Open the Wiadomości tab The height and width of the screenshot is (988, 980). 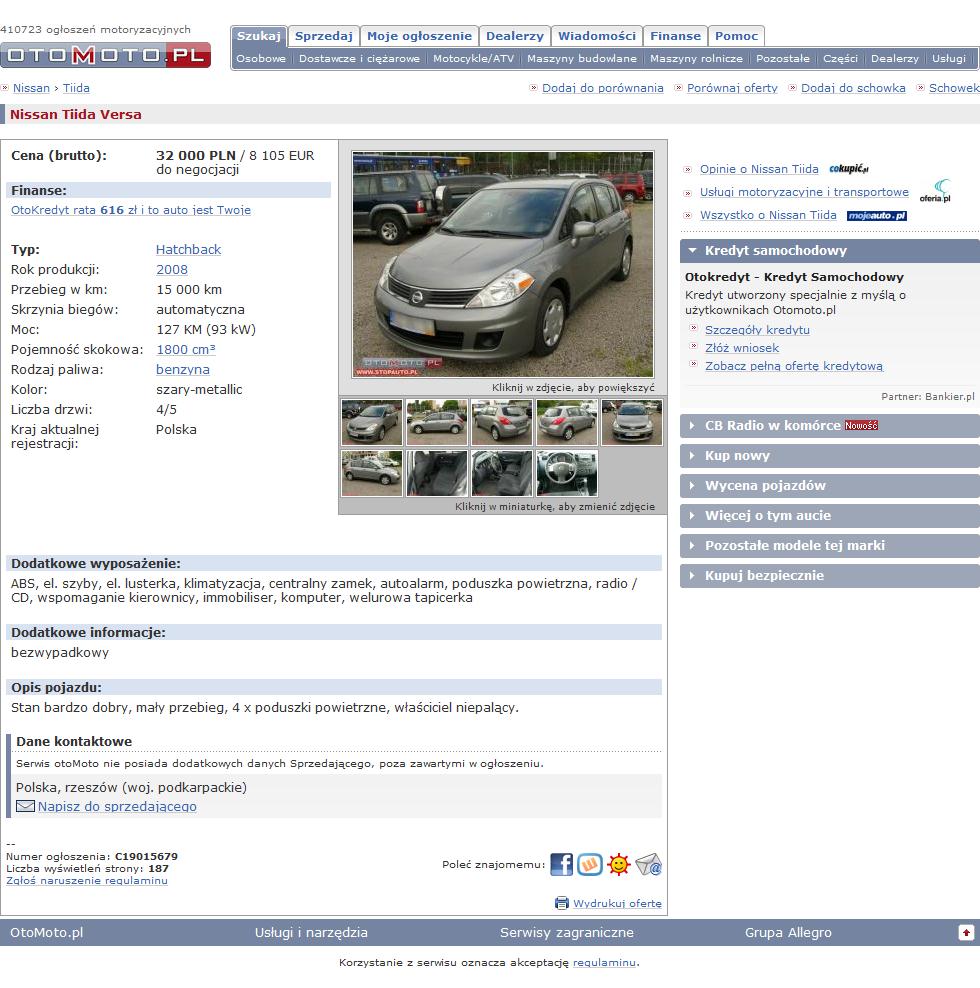coord(597,36)
